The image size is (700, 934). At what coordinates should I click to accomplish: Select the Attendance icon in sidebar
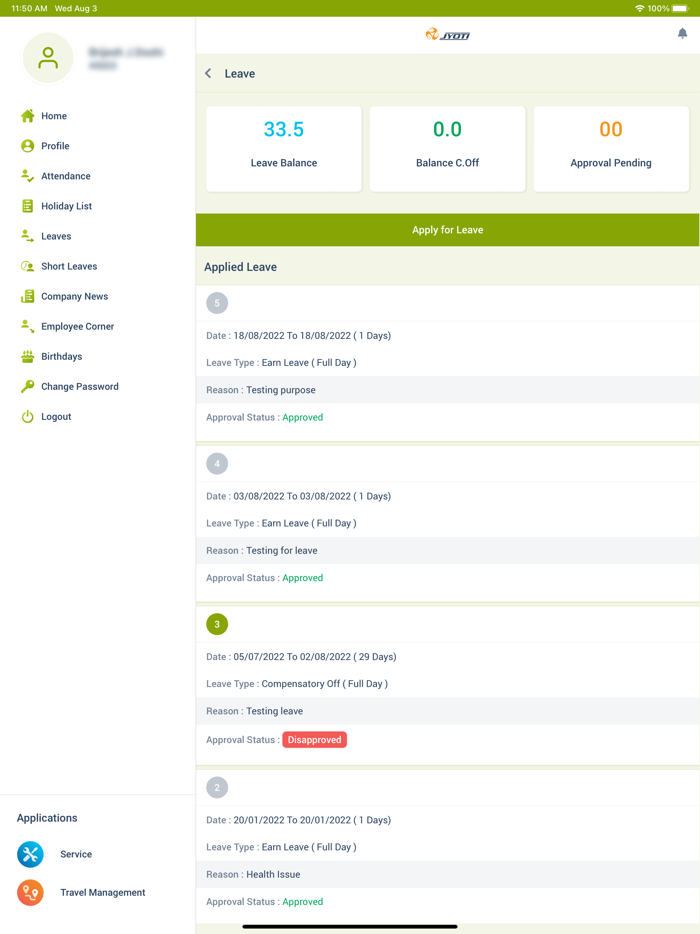(x=27, y=176)
